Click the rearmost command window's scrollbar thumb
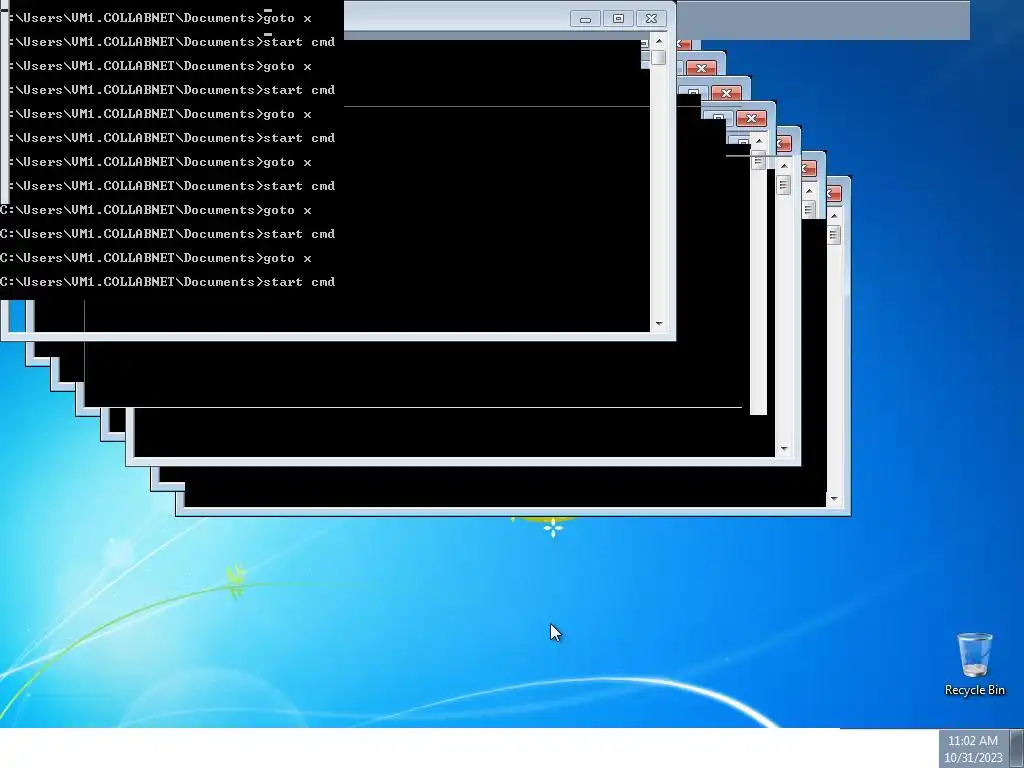The height and width of the screenshot is (768, 1024). point(834,234)
